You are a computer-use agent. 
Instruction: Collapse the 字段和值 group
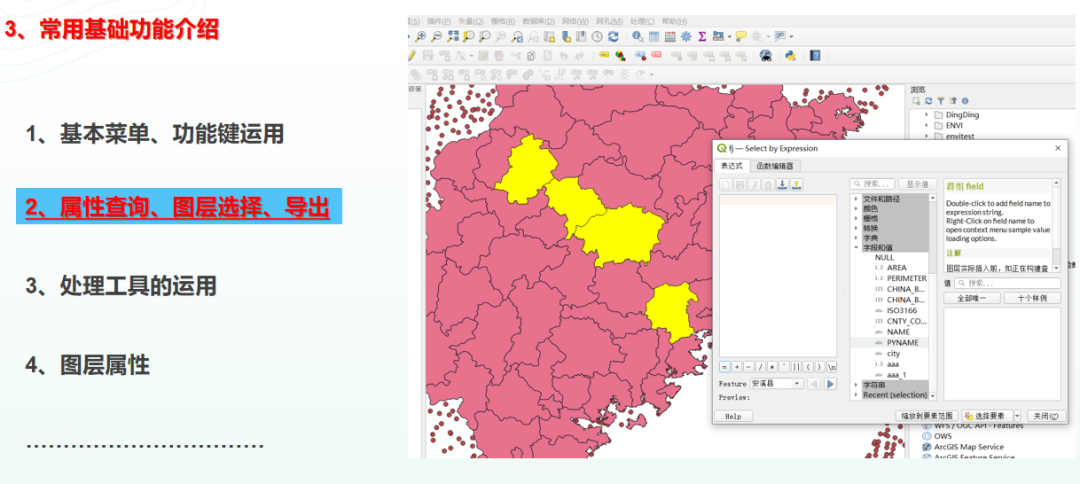click(855, 248)
